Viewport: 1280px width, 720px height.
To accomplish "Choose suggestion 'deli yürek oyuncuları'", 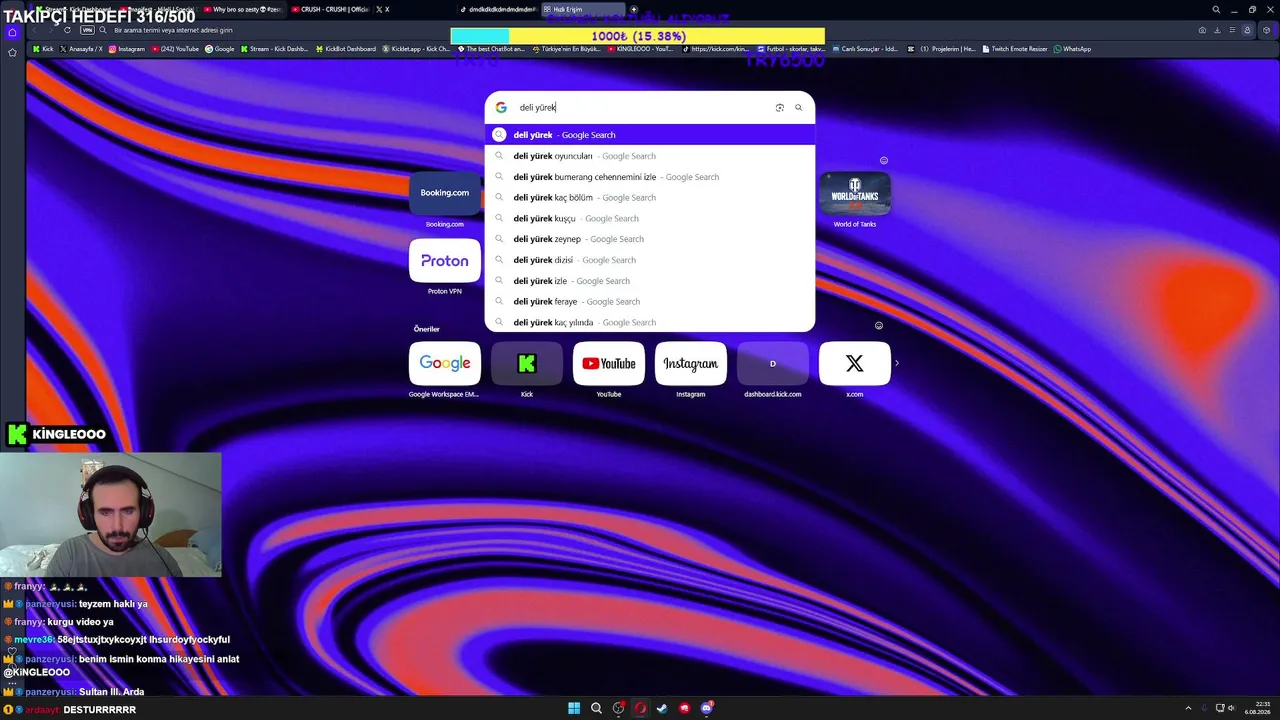I will 650,156.
